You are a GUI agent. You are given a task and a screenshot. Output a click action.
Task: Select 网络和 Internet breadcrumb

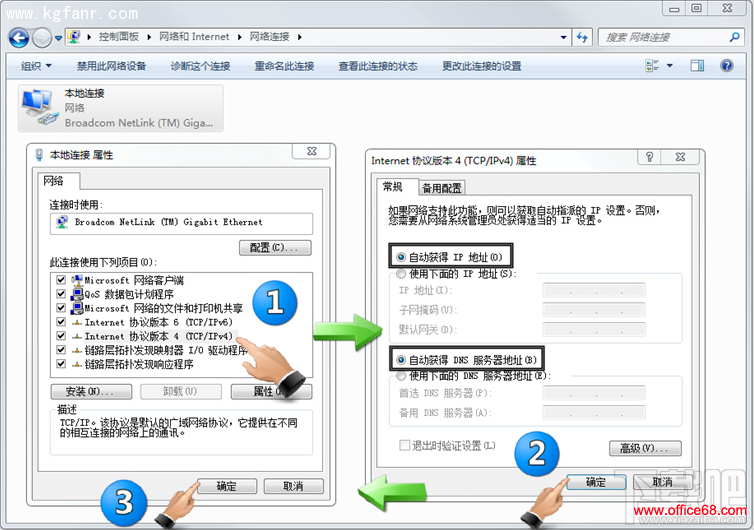tap(194, 37)
